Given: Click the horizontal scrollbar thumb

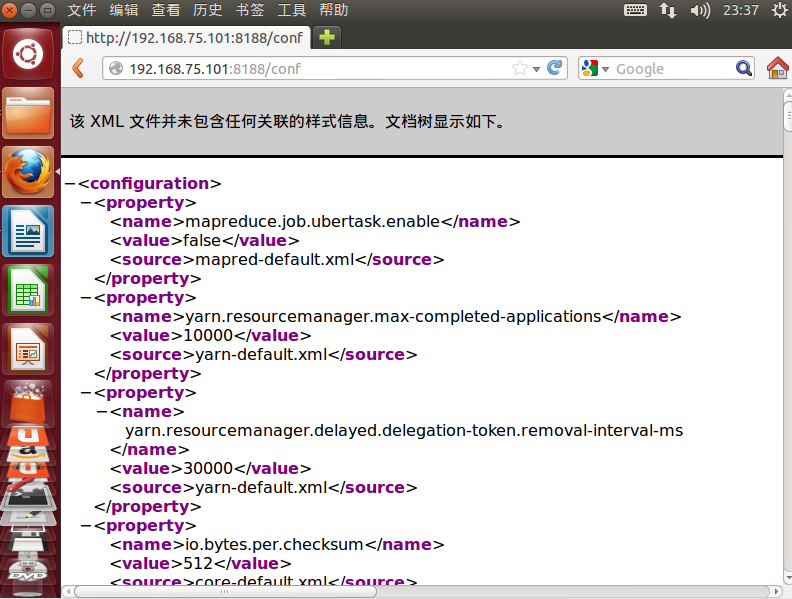Looking at the screenshot, I should (x=225, y=591).
